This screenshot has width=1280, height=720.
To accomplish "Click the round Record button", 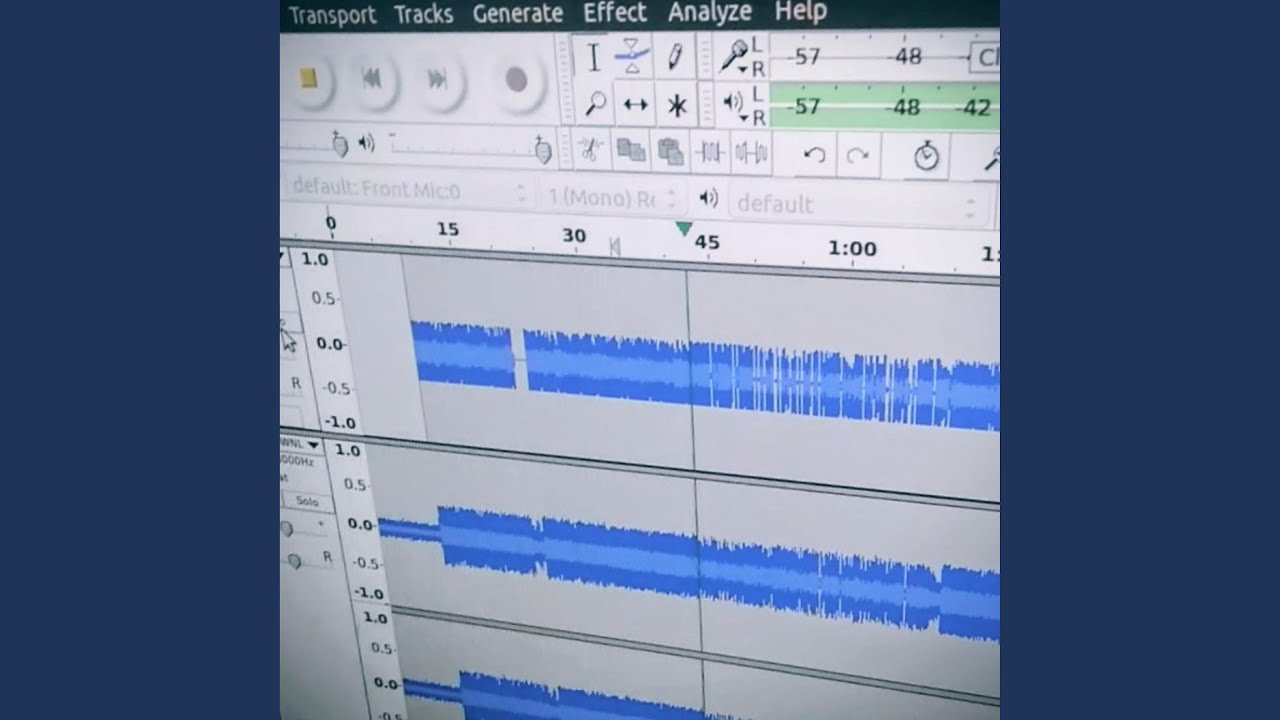I will [516, 80].
